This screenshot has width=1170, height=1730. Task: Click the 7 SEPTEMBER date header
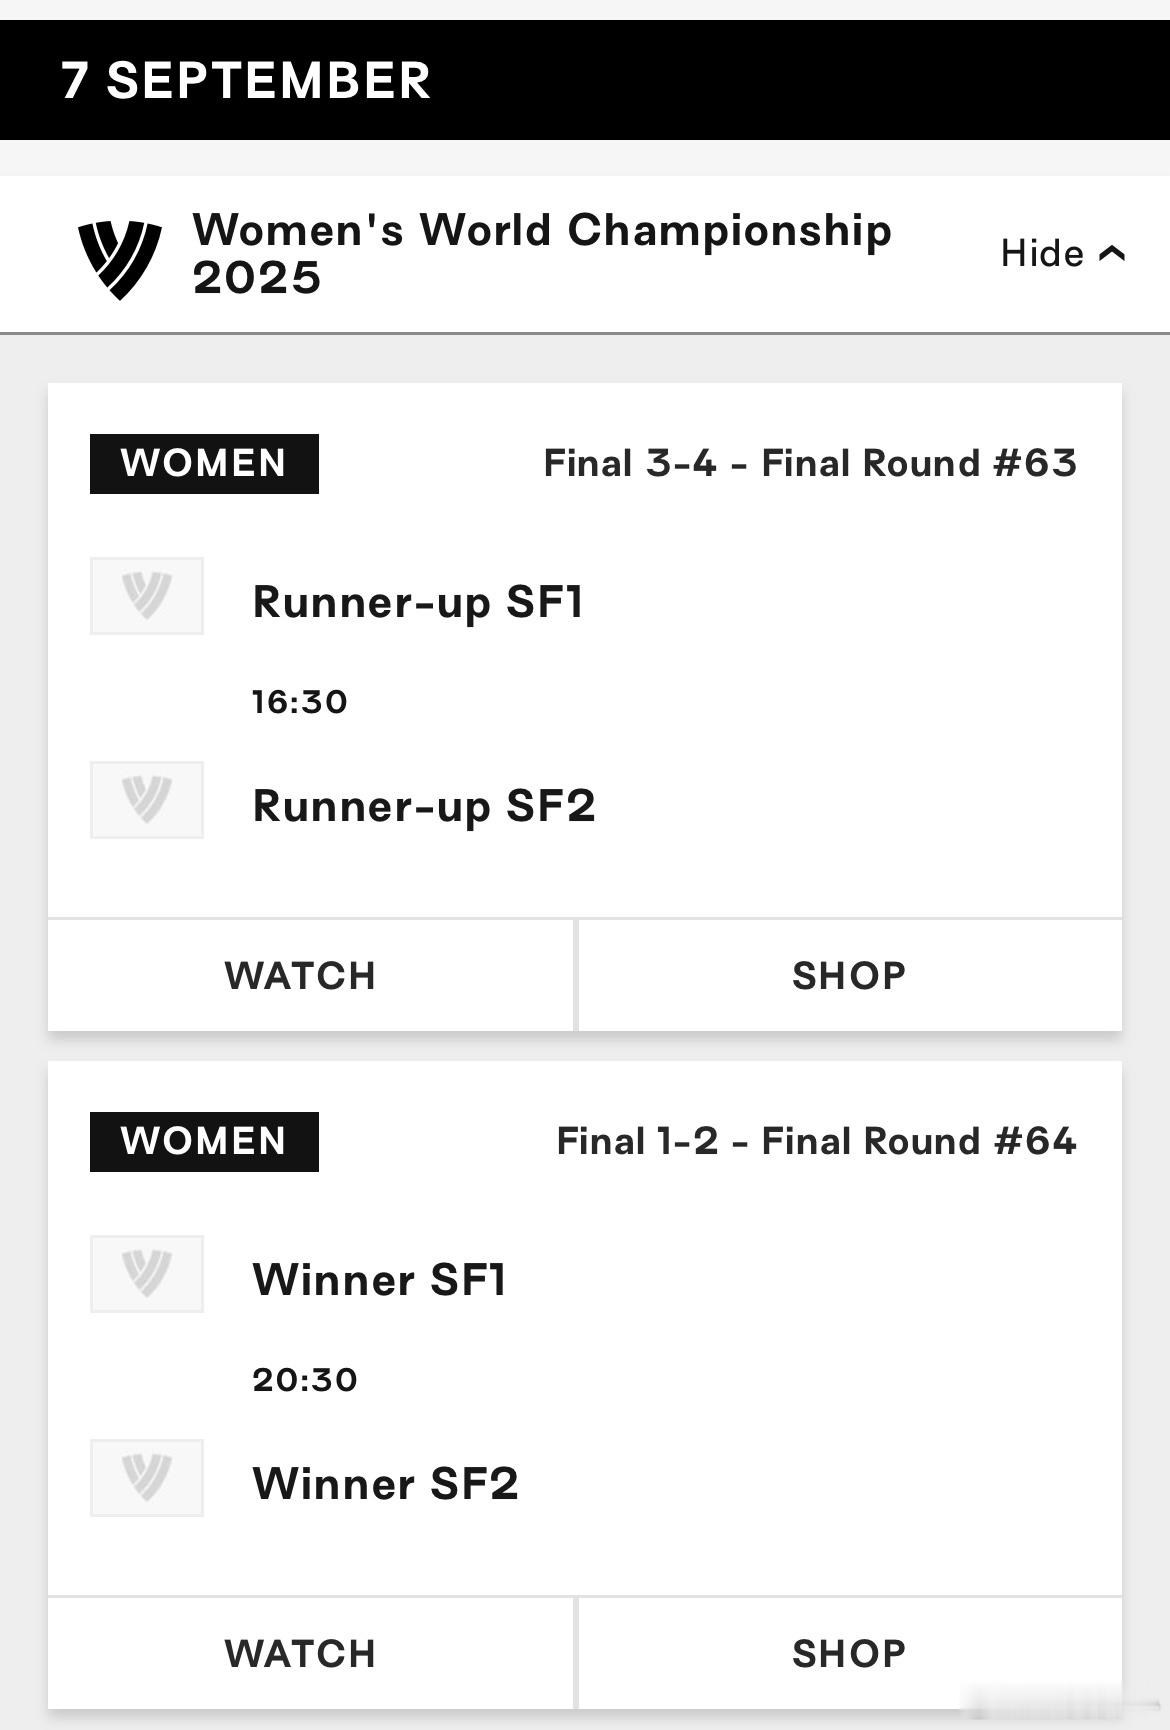(x=246, y=80)
